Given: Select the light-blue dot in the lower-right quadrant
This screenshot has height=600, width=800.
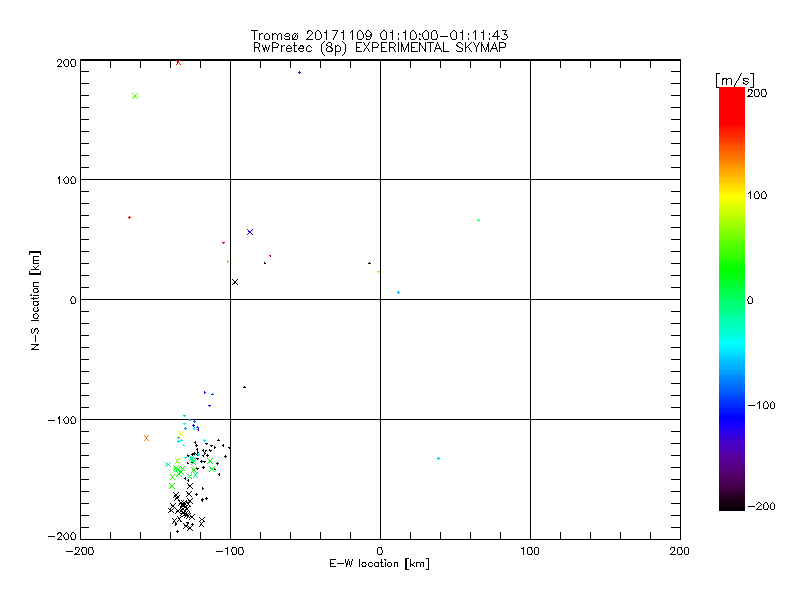Looking at the screenshot, I should pos(439,459).
